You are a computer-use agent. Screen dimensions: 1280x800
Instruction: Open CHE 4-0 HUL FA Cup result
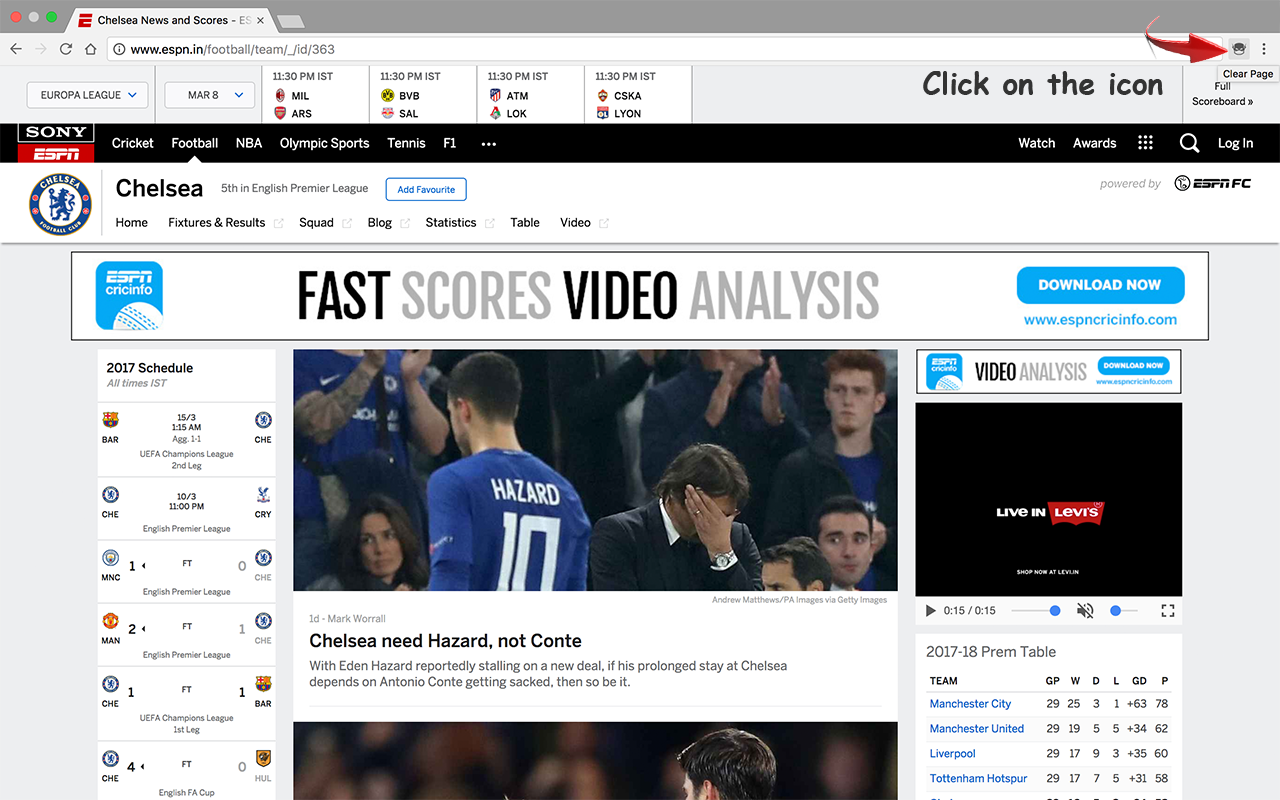tap(186, 773)
